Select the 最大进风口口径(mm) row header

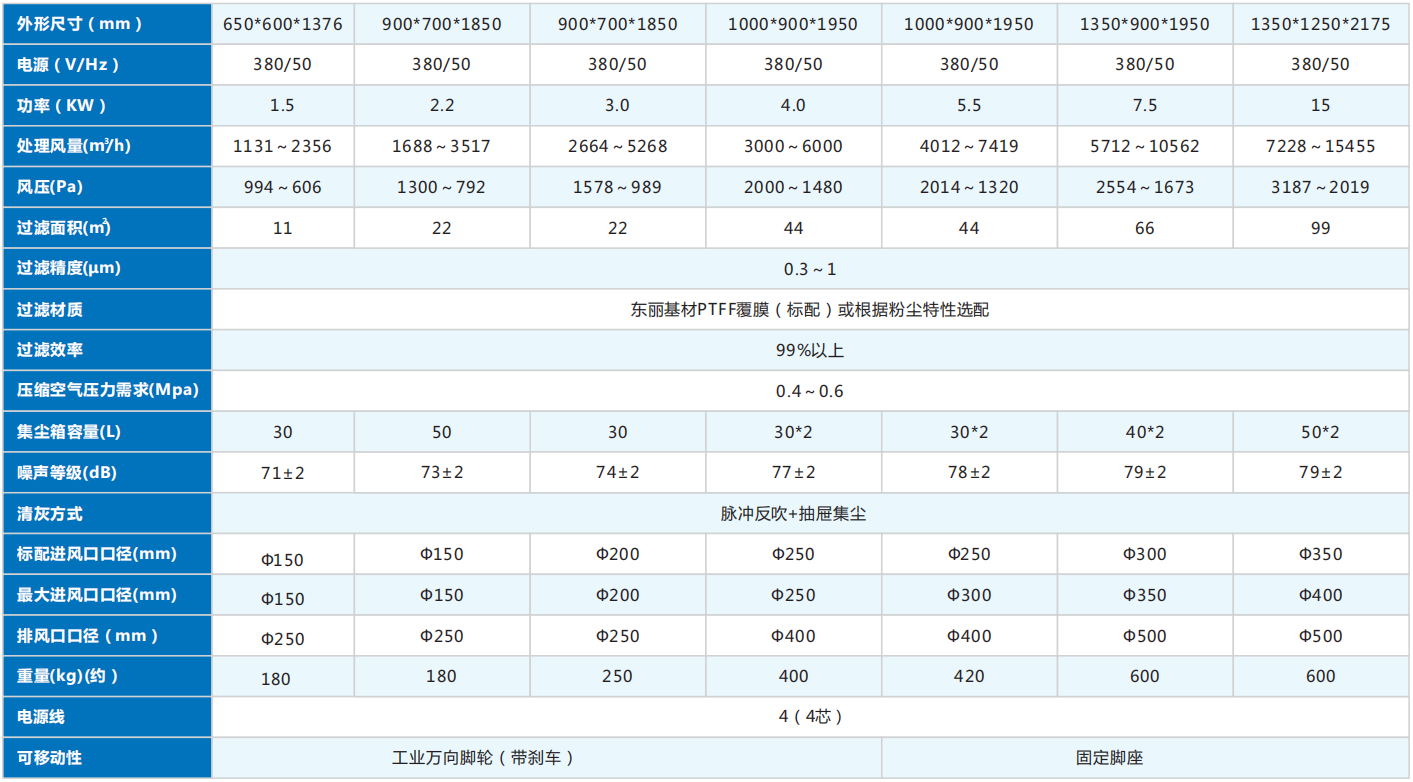106,595
